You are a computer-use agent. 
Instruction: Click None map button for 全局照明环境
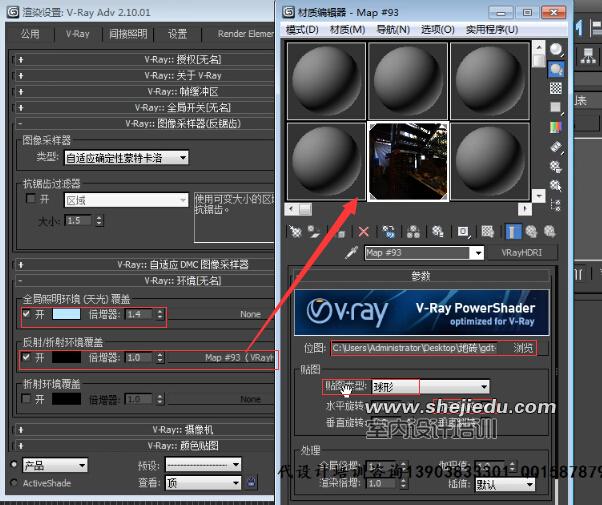(221, 314)
